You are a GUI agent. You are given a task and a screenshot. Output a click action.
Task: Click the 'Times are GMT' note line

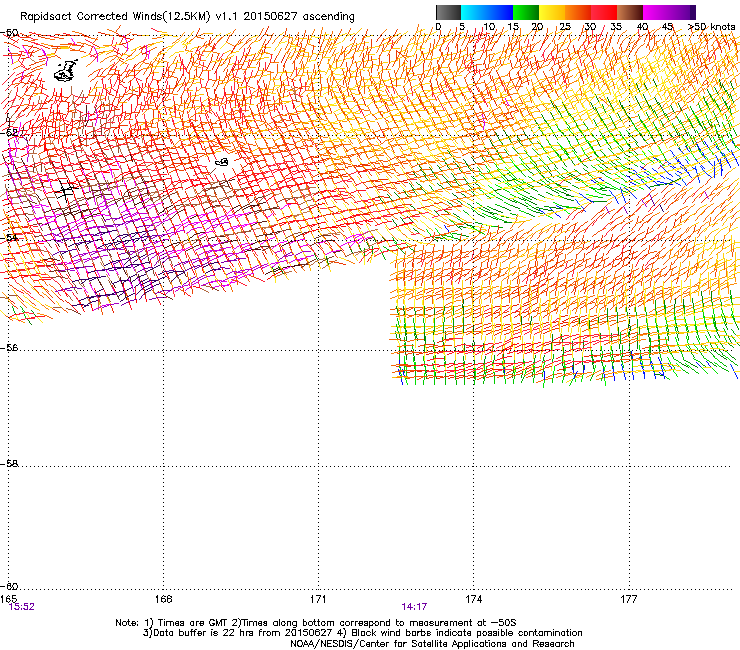tap(315, 623)
